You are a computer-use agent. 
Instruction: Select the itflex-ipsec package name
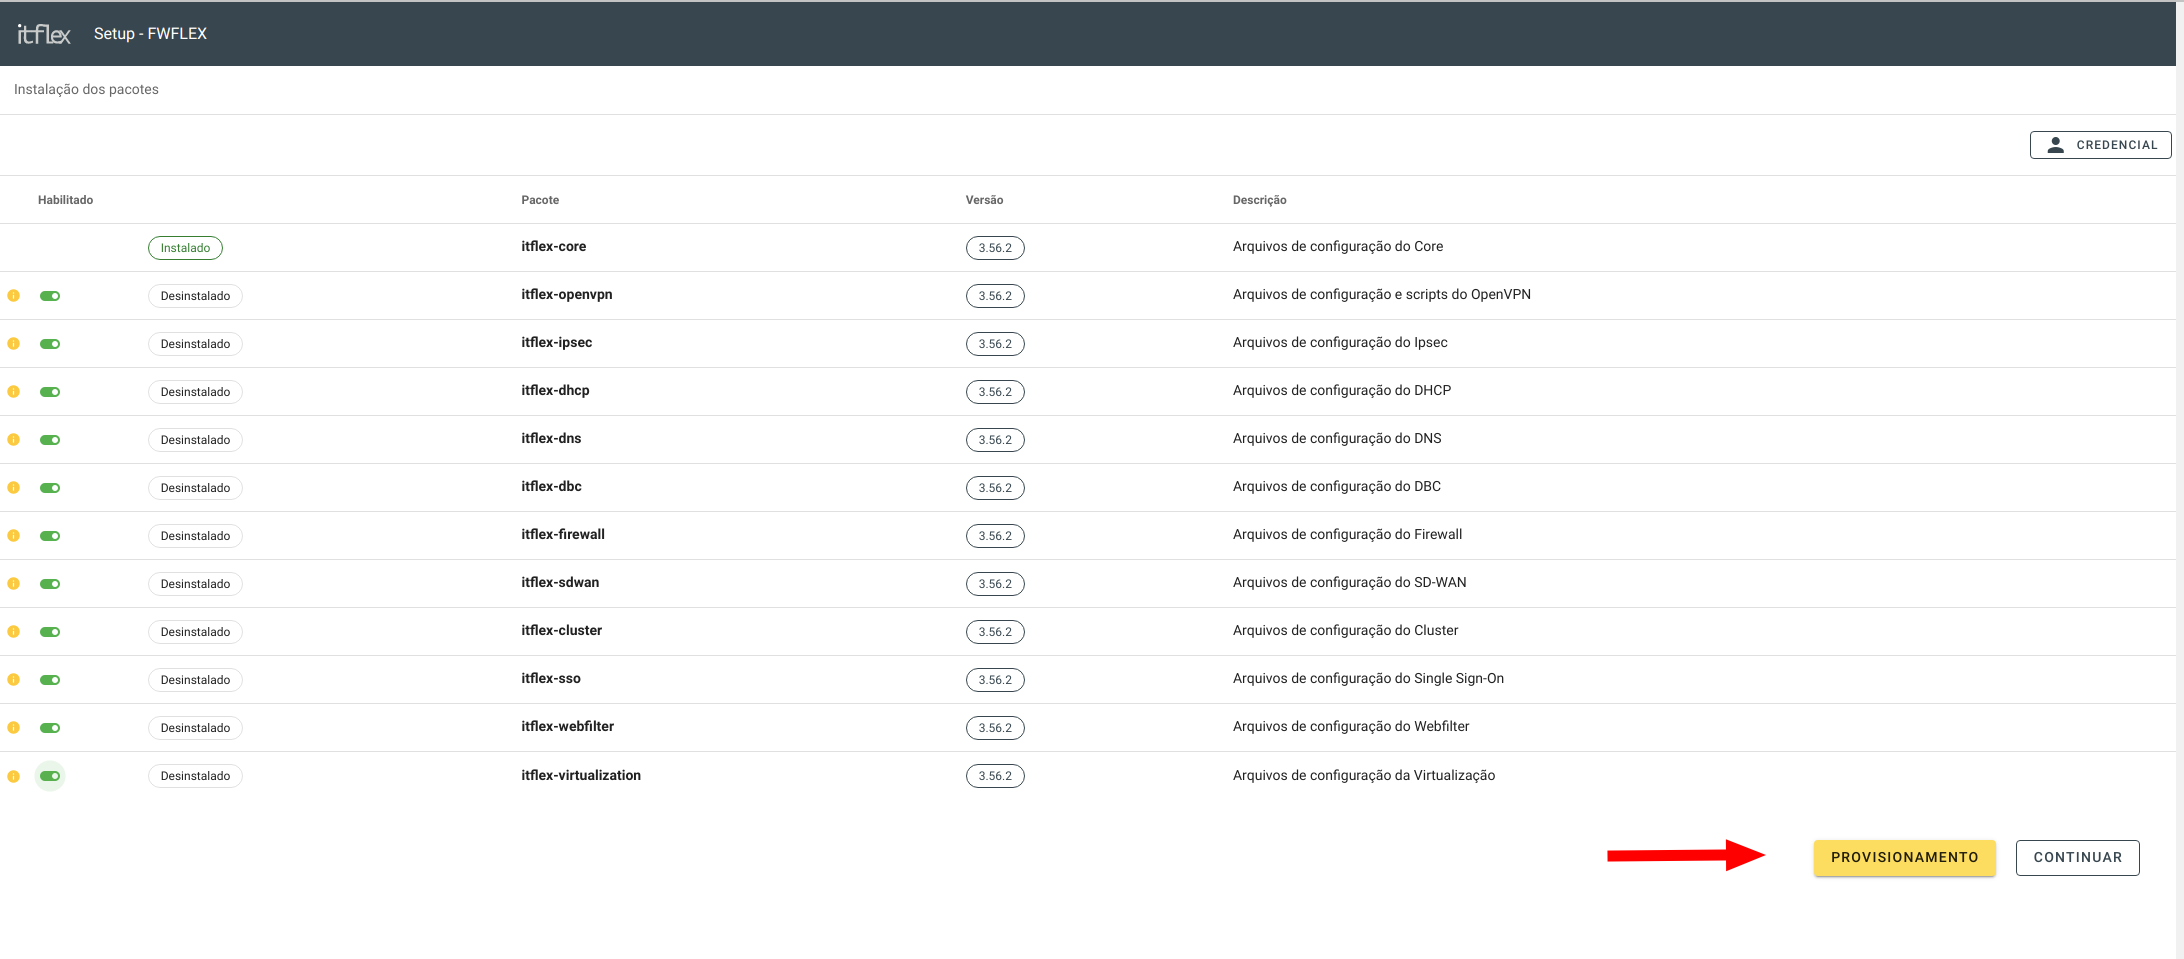coord(556,342)
